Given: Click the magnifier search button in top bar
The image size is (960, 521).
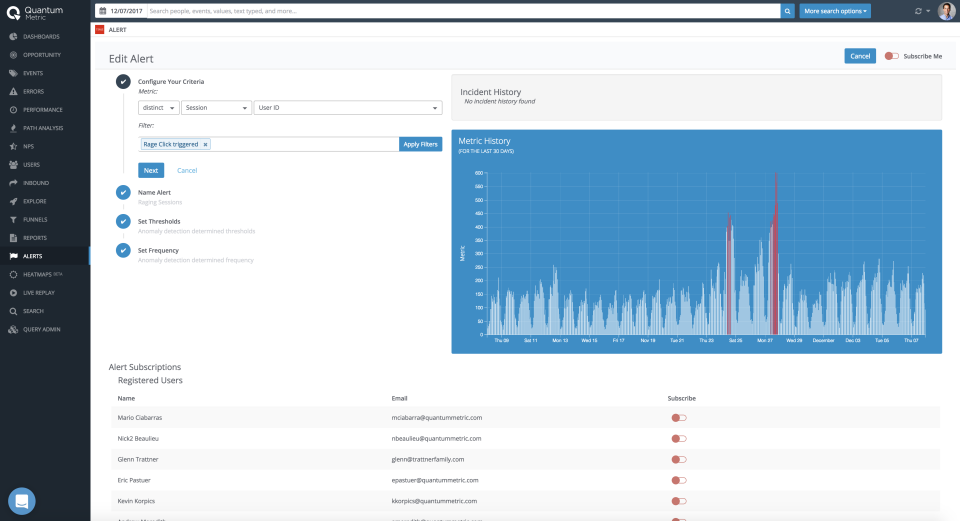Looking at the screenshot, I should point(787,11).
